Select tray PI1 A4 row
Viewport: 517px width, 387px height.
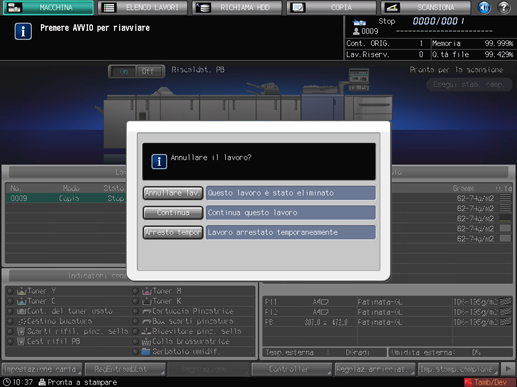click(x=388, y=302)
